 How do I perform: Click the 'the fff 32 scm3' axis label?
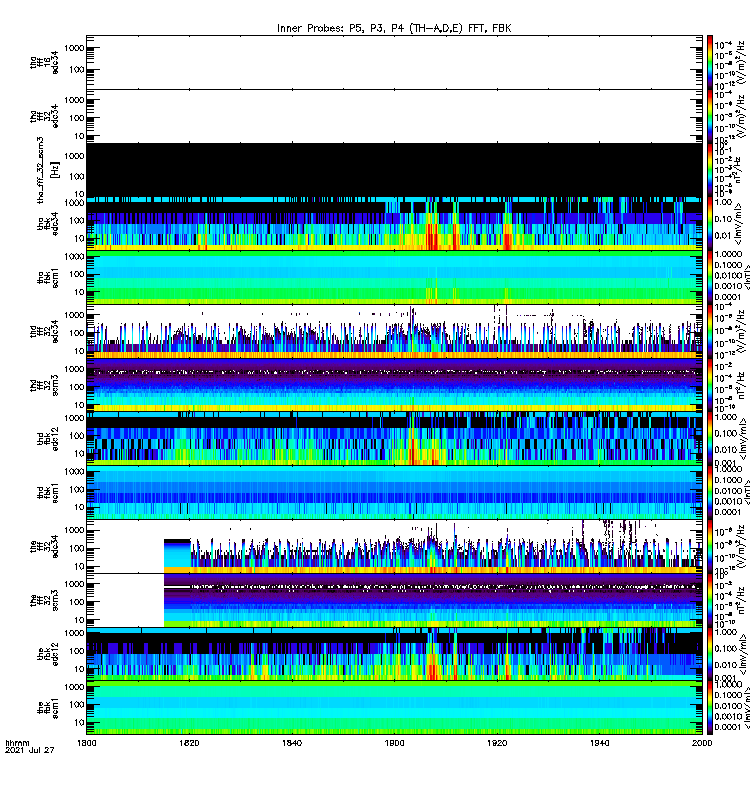coord(44,601)
